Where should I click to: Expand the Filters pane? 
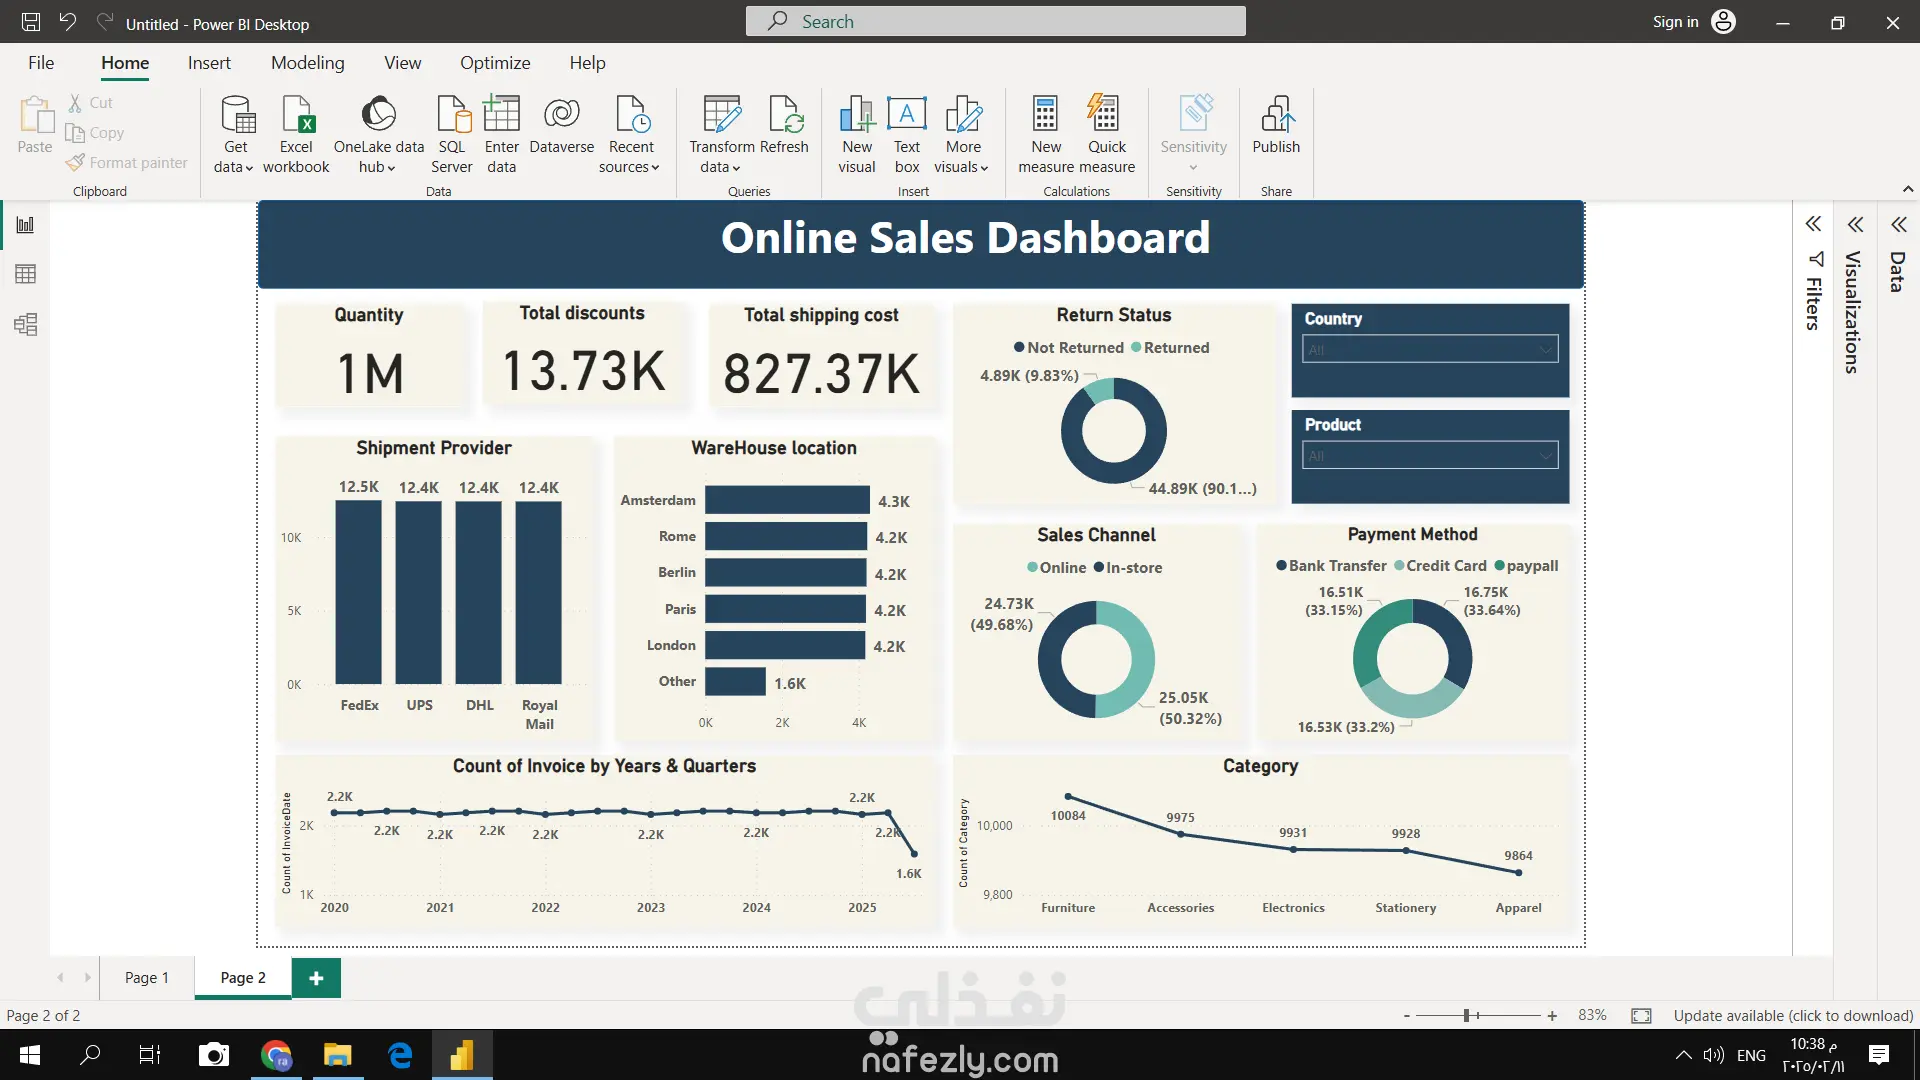click(1813, 224)
